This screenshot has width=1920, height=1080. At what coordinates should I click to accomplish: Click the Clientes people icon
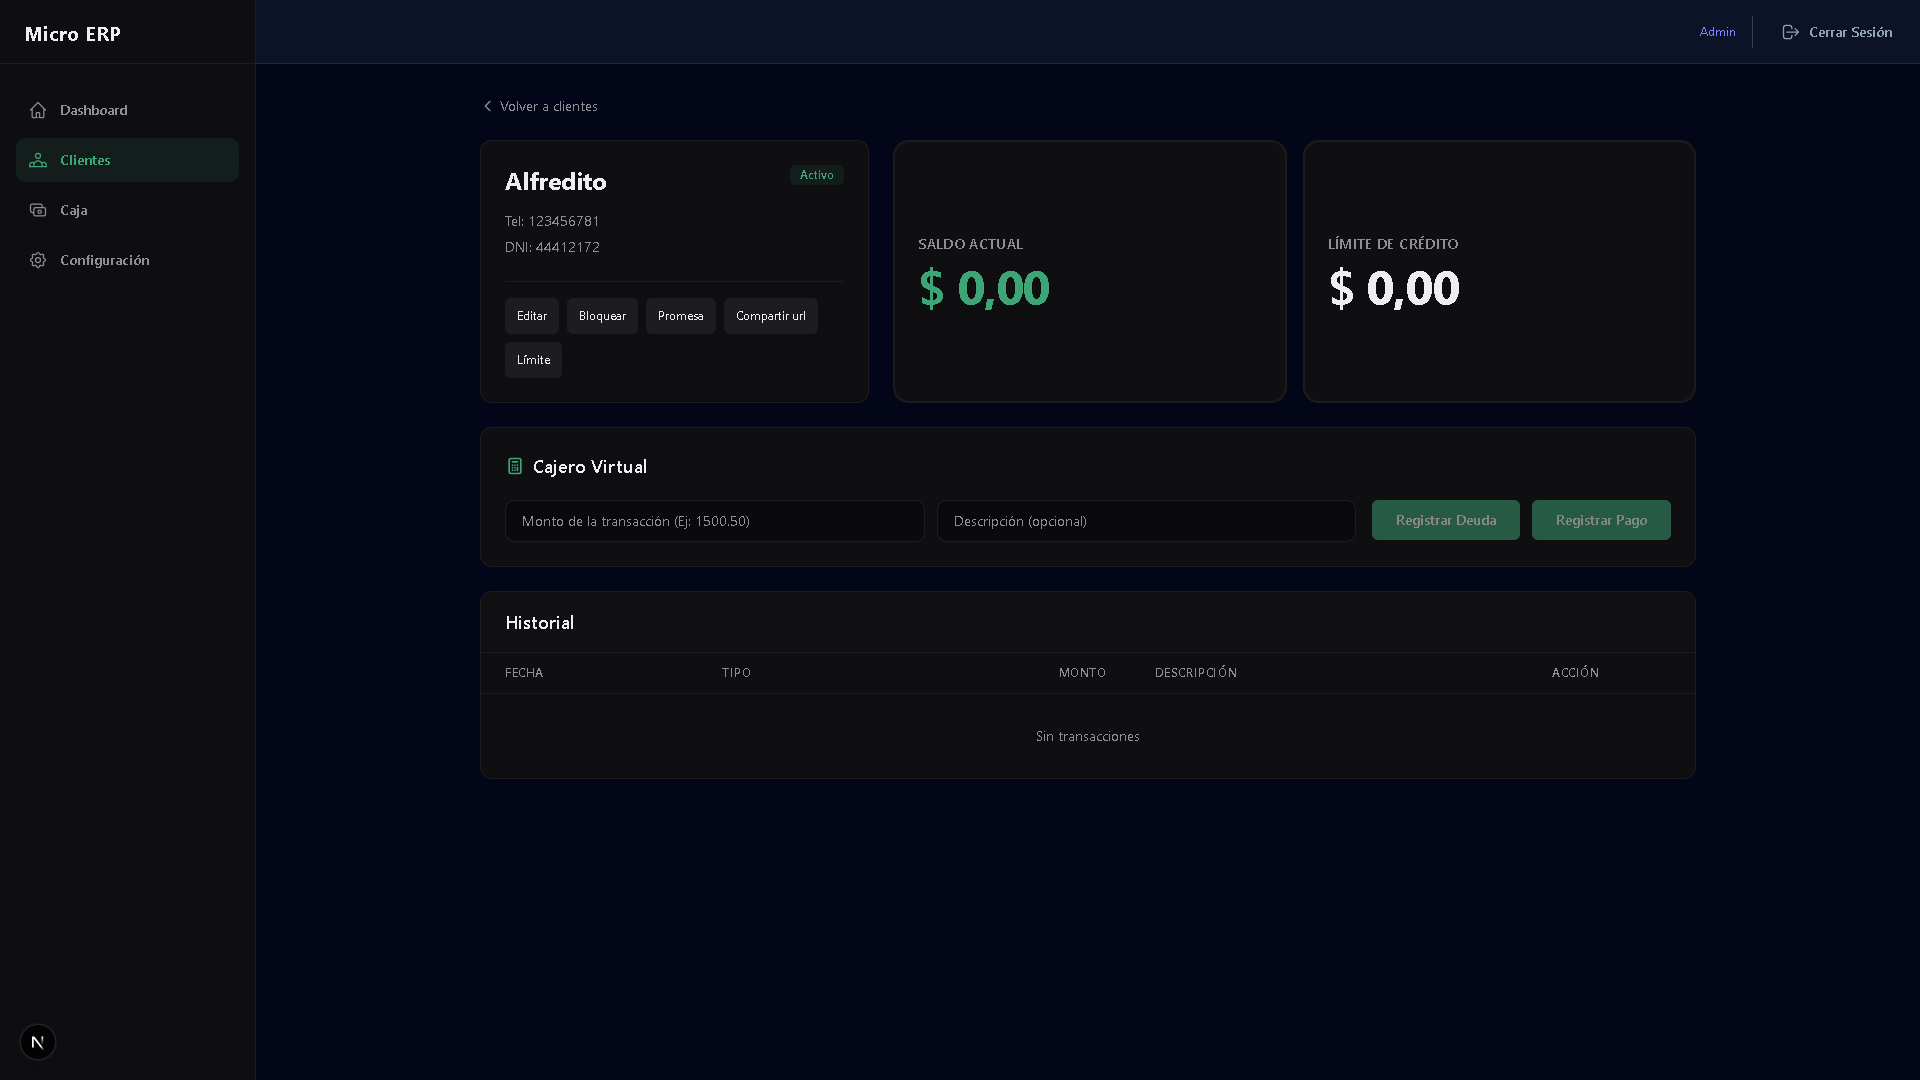click(38, 160)
